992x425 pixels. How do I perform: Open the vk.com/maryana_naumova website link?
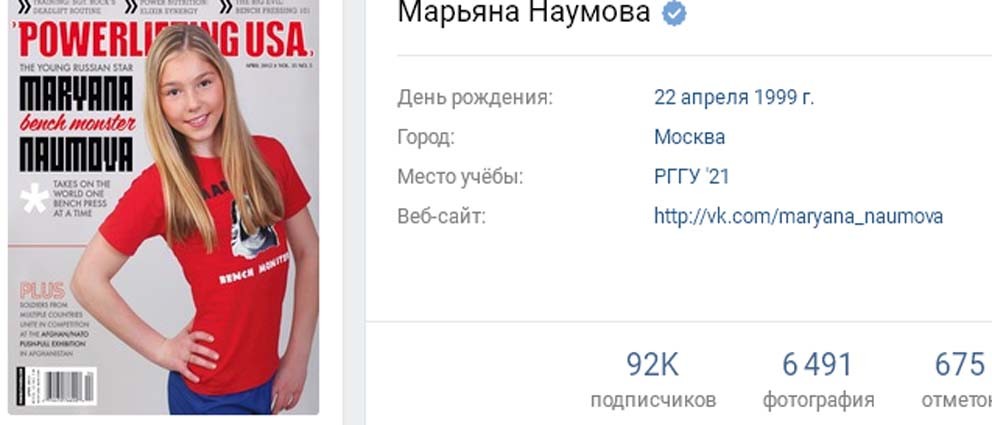(x=798, y=216)
